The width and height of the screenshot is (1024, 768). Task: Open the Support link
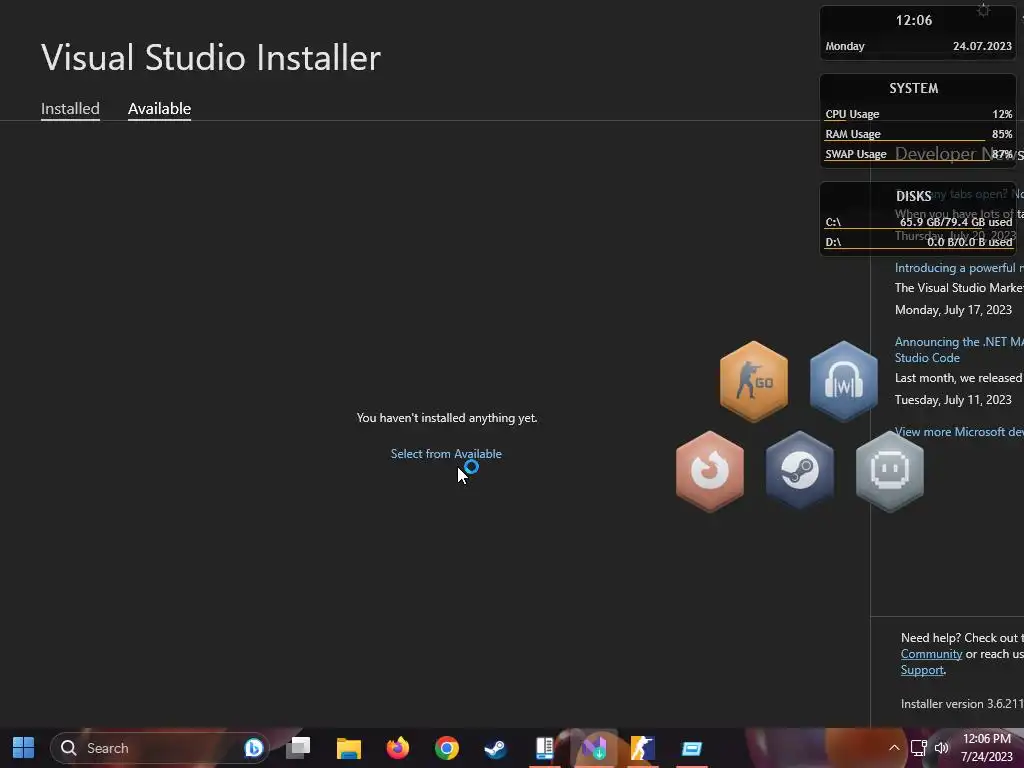922,670
